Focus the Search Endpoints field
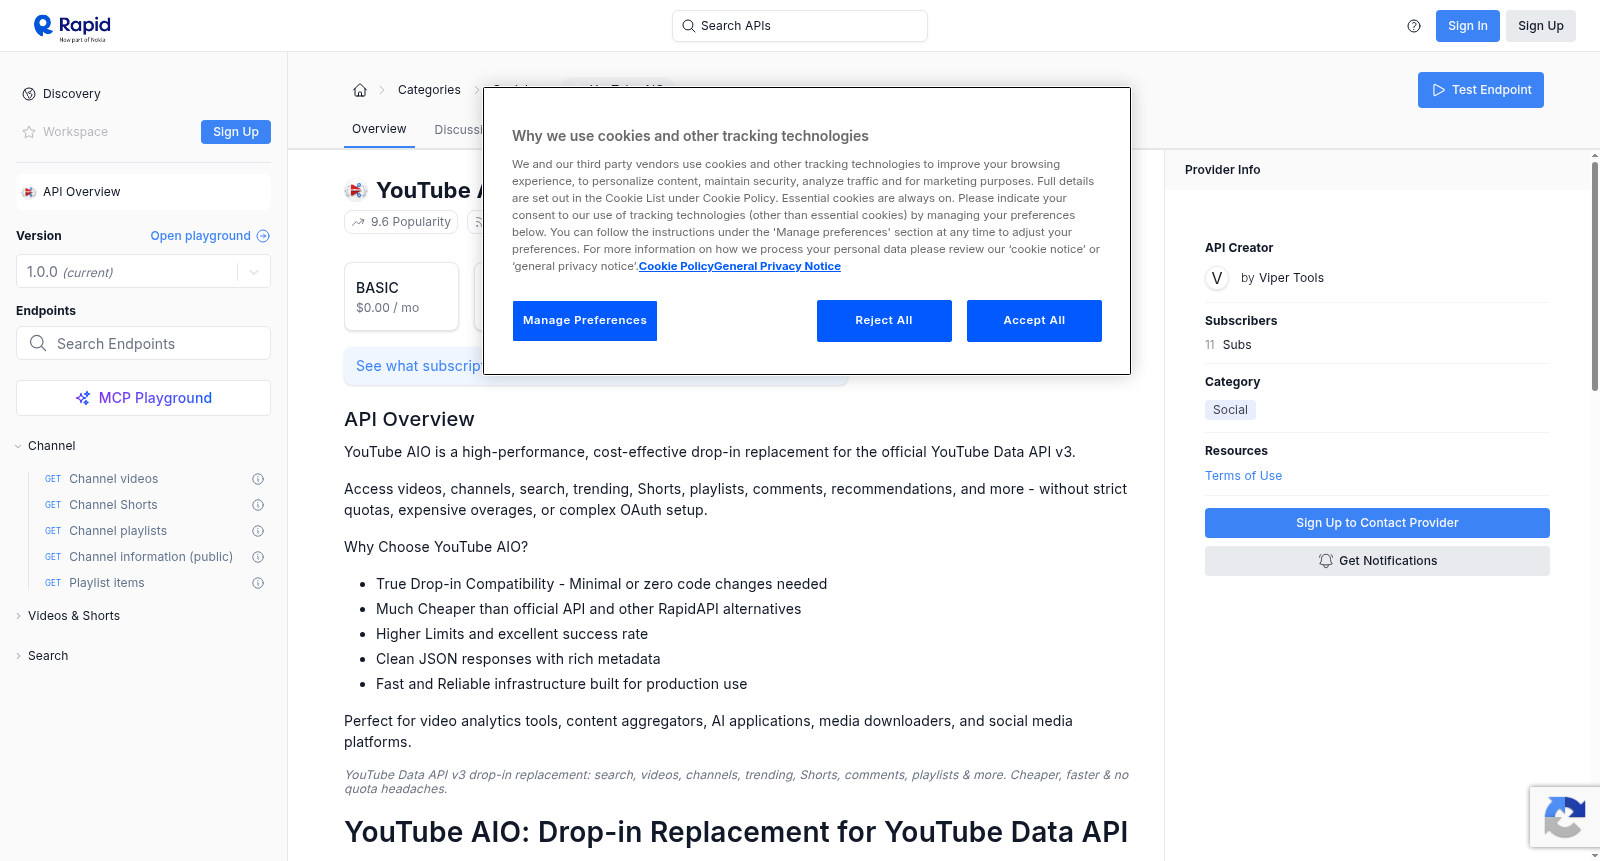 point(143,343)
